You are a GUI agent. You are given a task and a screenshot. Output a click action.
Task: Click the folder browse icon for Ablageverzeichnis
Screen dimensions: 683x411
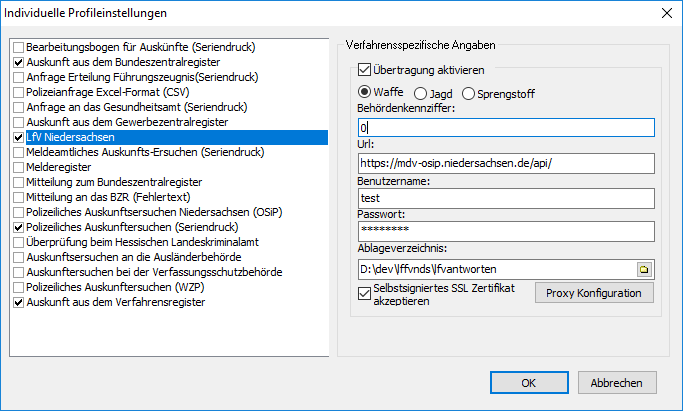[x=644, y=269]
